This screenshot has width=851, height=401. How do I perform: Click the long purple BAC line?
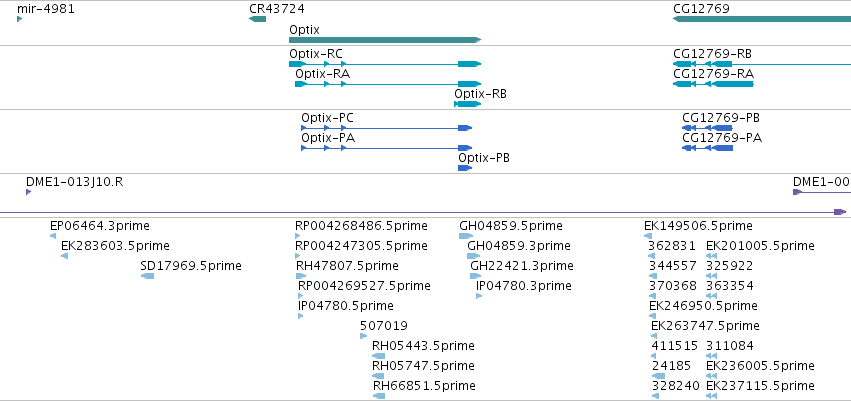click(400, 212)
